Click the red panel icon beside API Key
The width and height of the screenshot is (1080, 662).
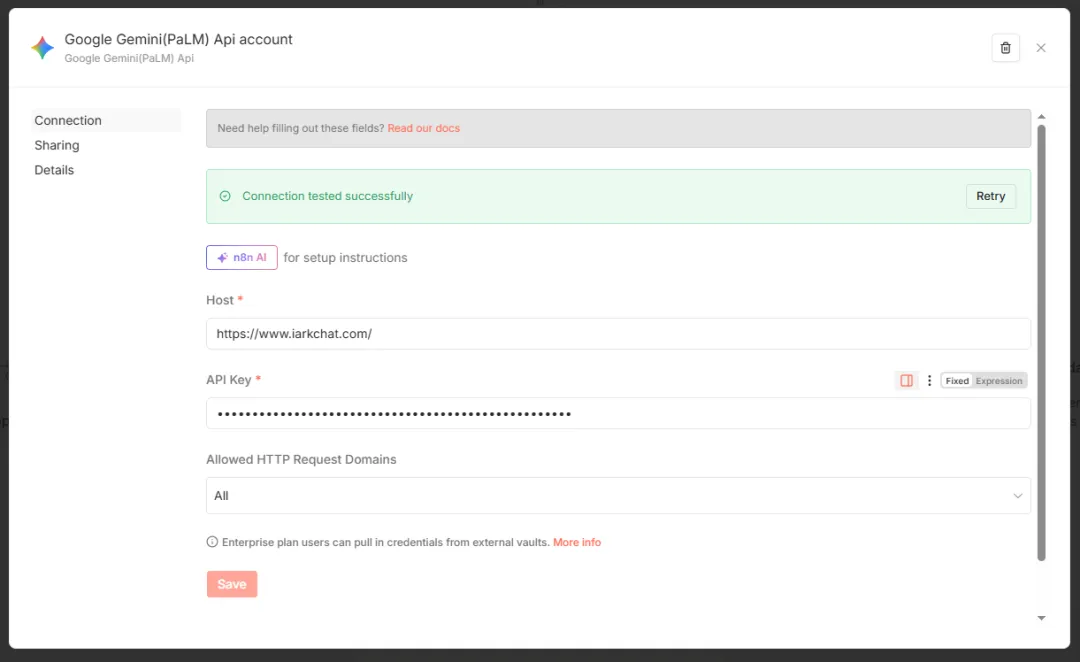pyautogui.click(x=906, y=380)
